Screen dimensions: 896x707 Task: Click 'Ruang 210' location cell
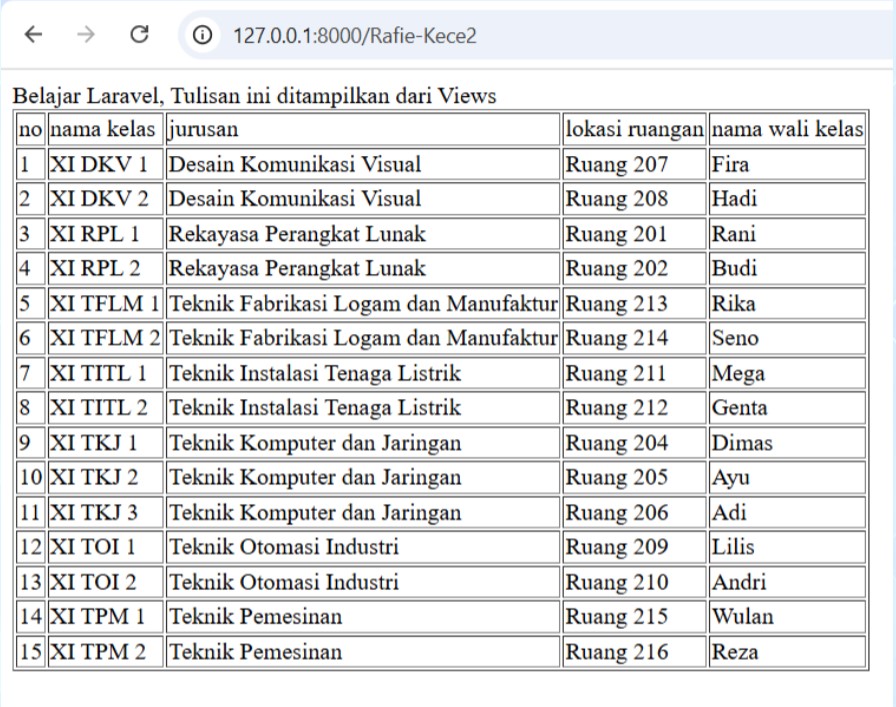[x=634, y=582]
